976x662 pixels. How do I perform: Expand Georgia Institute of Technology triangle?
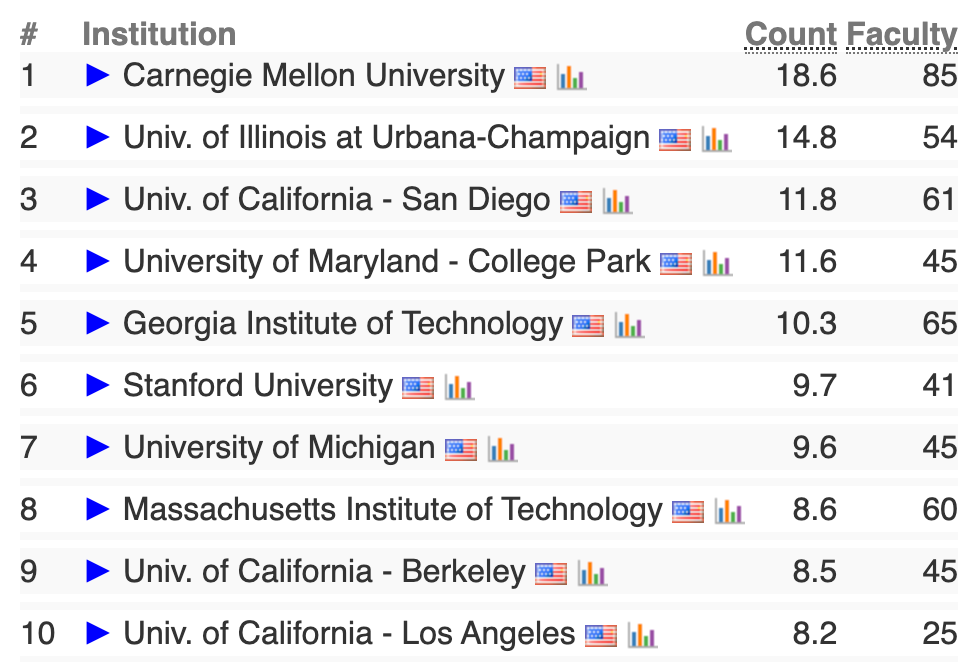pyautogui.click(x=97, y=324)
